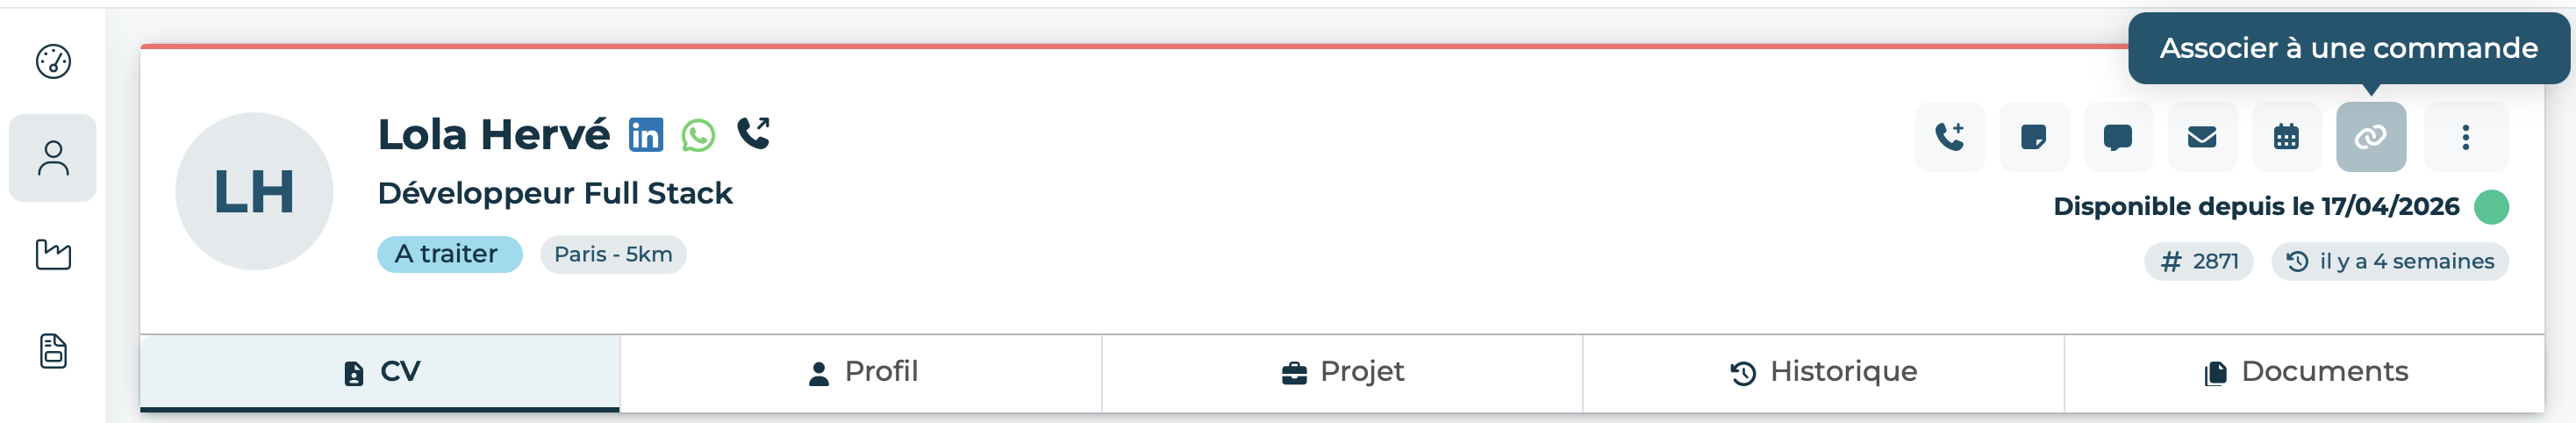2576x423 pixels.
Task: Schedule a meeting with calendar button
Action: [2286, 137]
